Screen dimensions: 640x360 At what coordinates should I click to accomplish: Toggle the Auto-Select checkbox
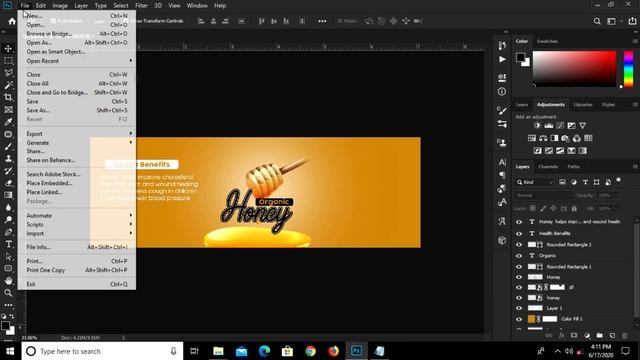(x=53, y=21)
